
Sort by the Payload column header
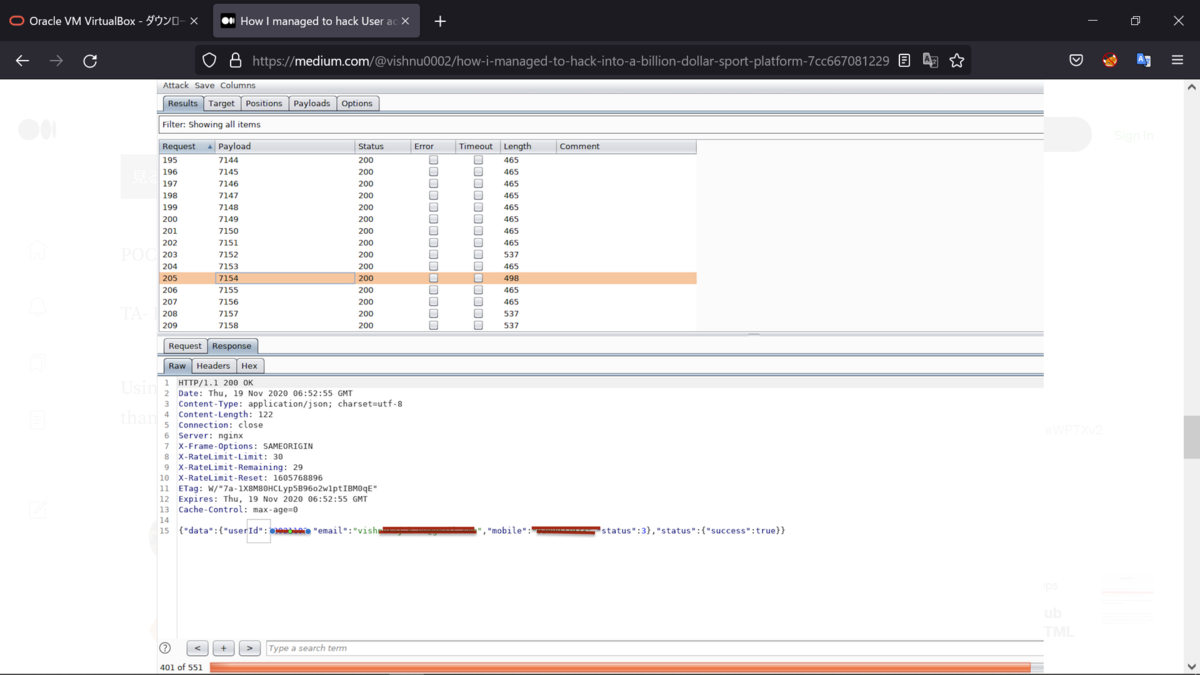(x=285, y=146)
